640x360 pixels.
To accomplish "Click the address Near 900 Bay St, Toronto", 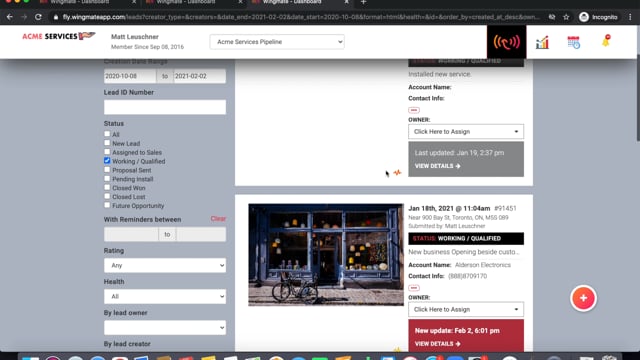I will coord(458,218).
